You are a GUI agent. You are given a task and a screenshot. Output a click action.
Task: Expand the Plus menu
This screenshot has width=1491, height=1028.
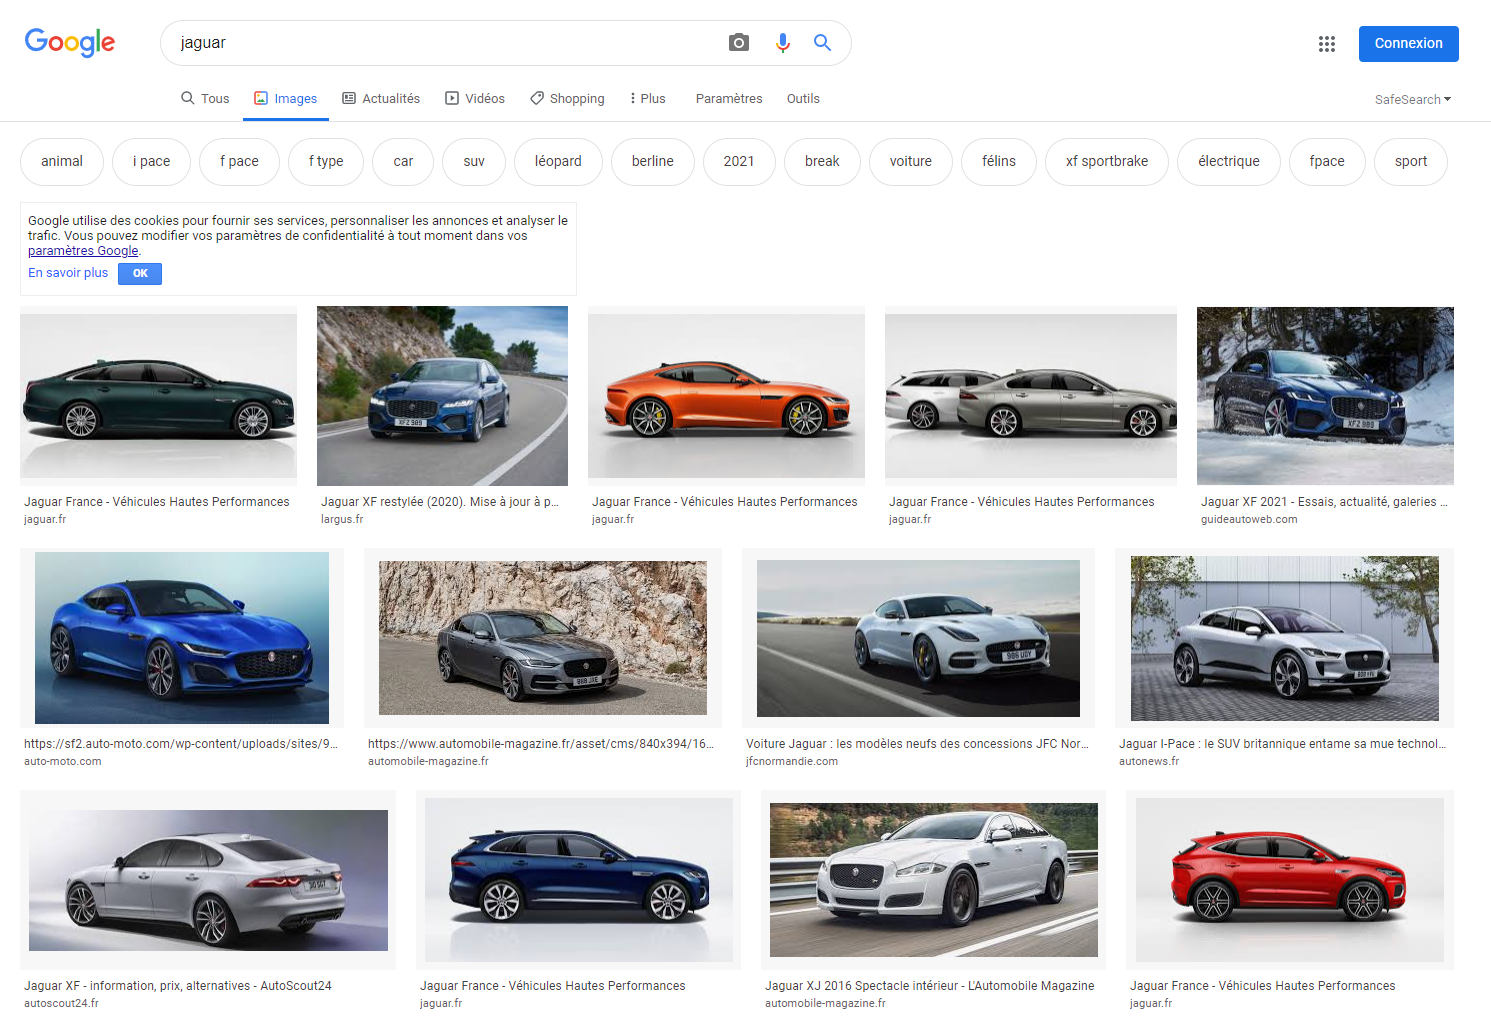point(647,99)
